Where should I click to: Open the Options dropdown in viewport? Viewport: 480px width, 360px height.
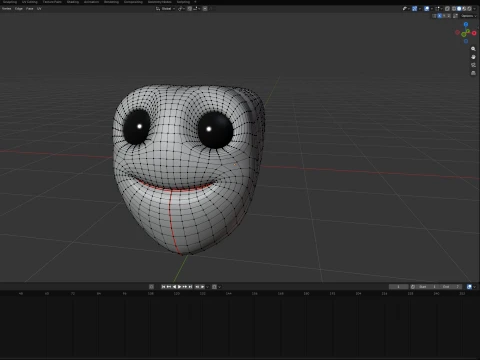469,16
